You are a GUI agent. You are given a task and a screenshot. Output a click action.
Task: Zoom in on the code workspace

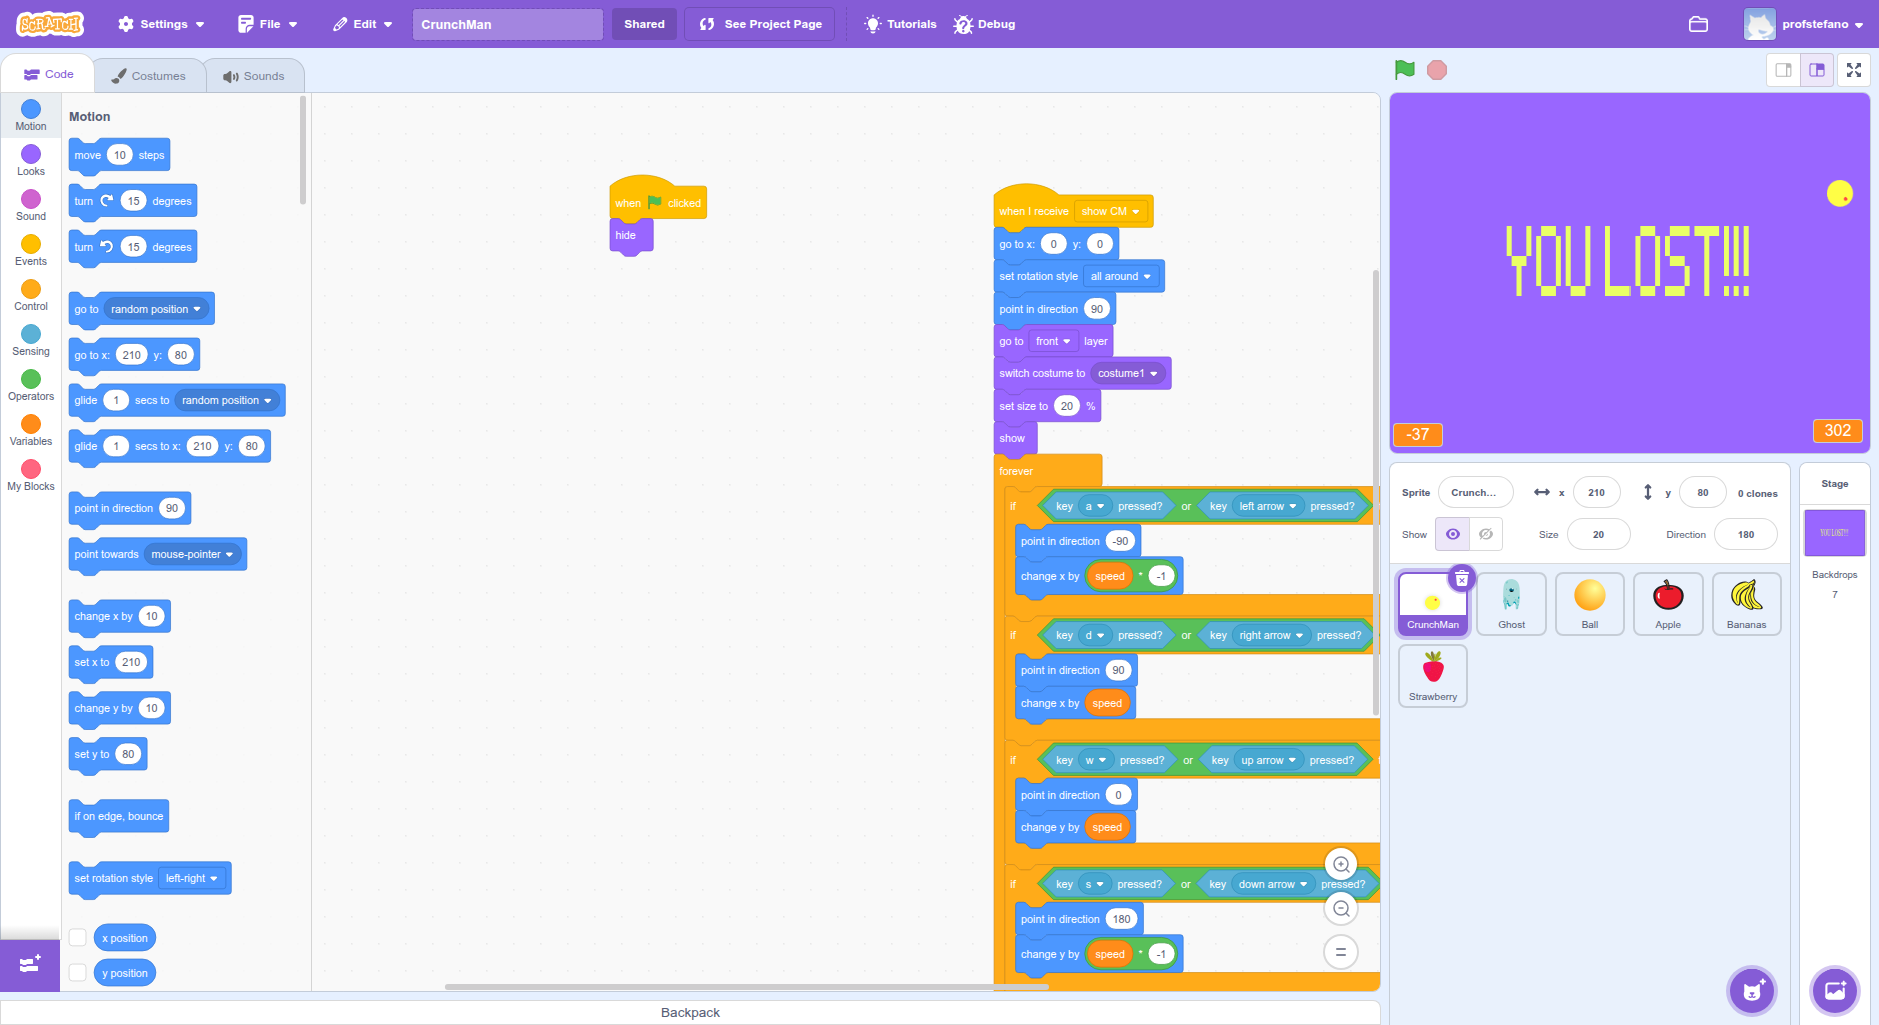pos(1341,865)
